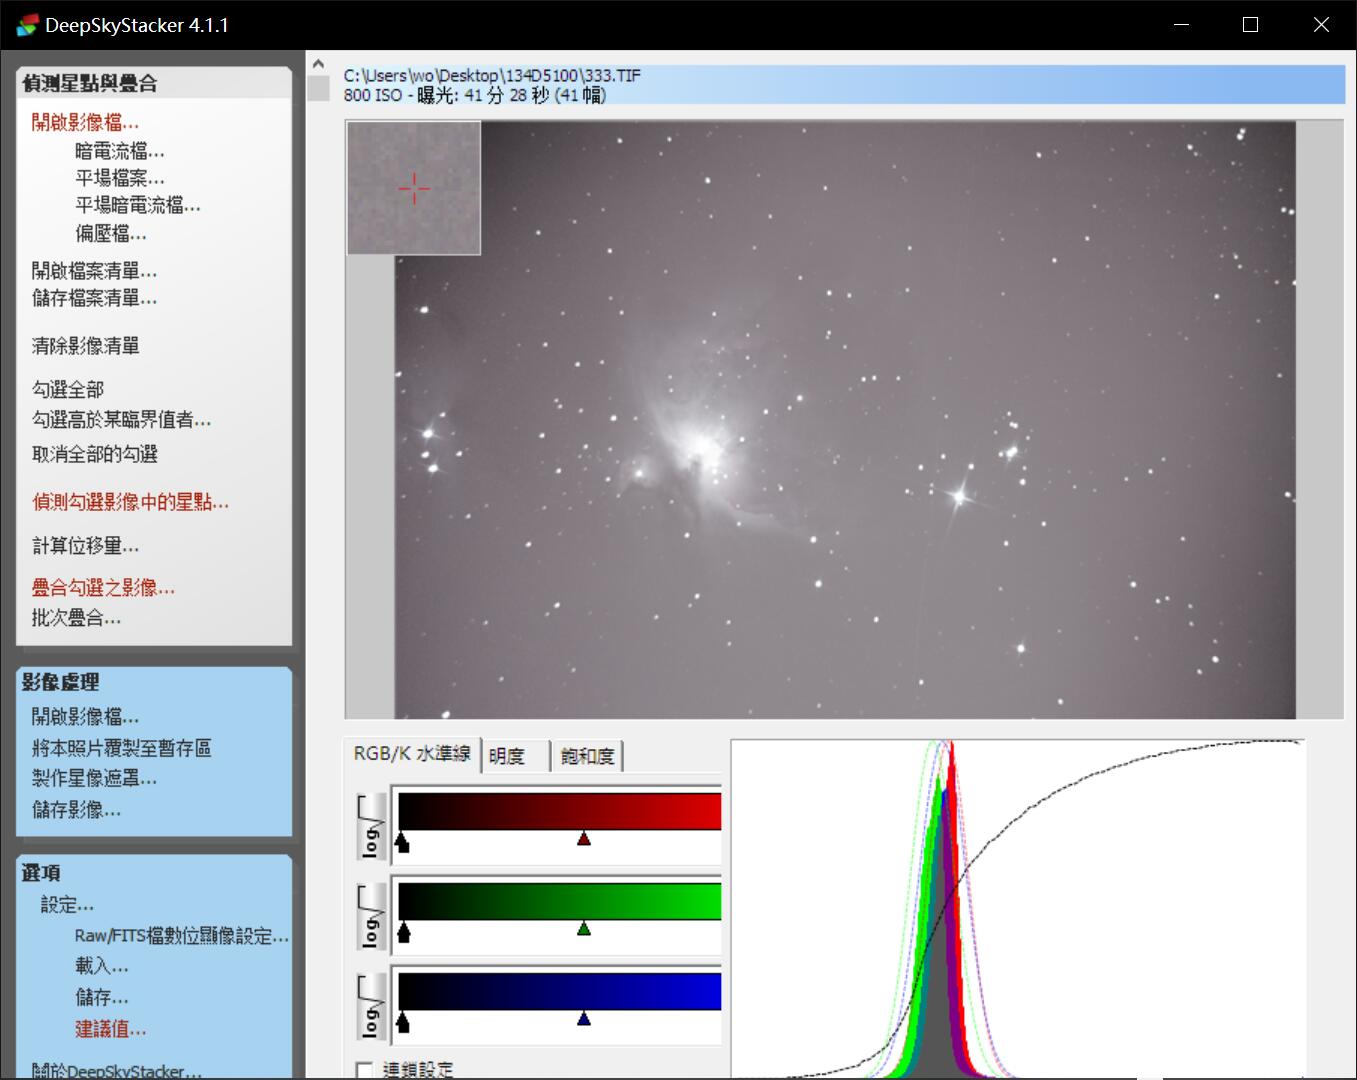Click the red channel log curve icon
The image size is (1357, 1080).
[x=371, y=828]
